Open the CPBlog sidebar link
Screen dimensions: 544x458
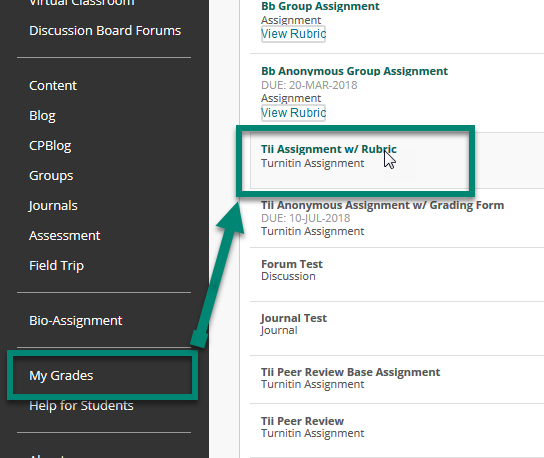[x=50, y=146]
